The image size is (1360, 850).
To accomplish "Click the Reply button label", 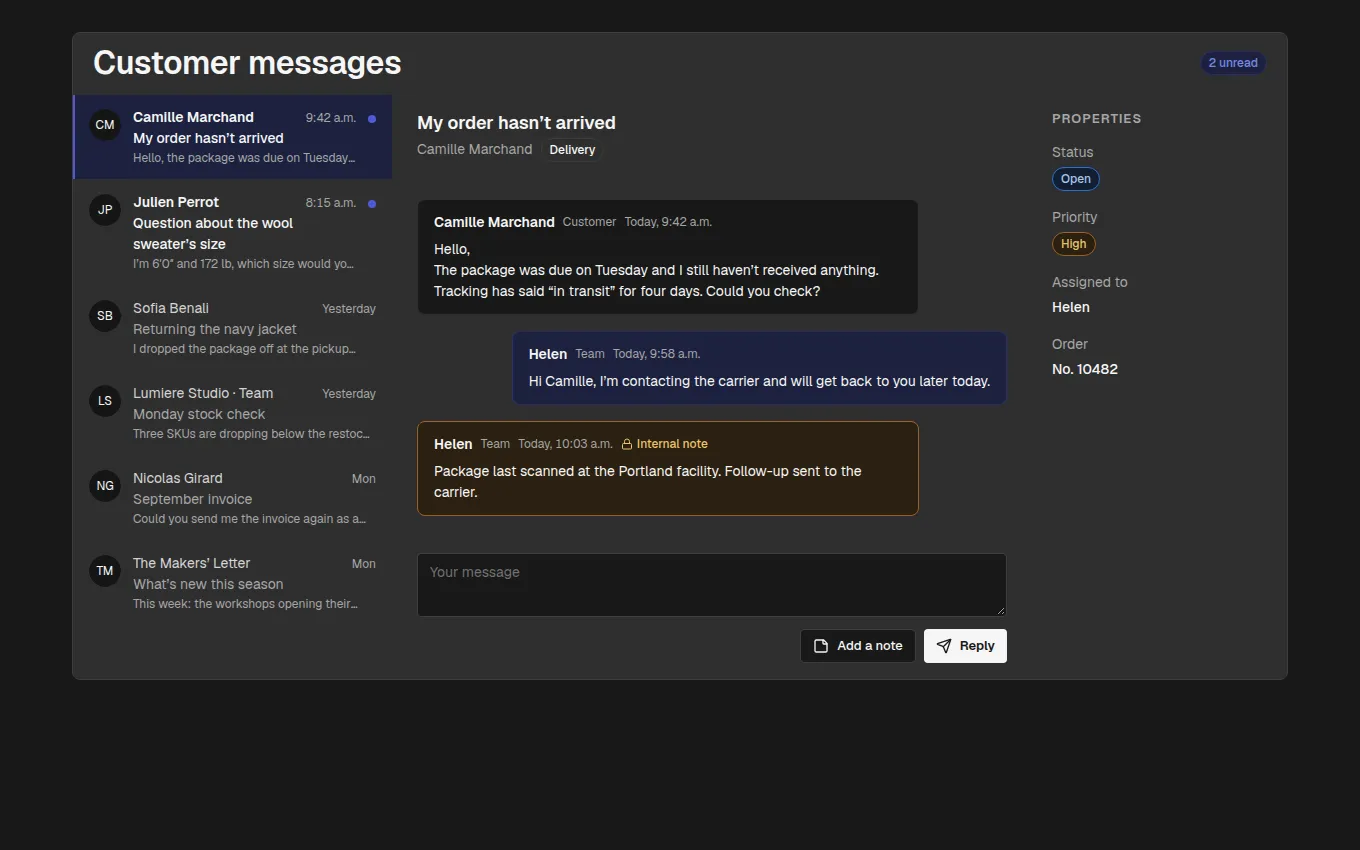I will coord(977,646).
